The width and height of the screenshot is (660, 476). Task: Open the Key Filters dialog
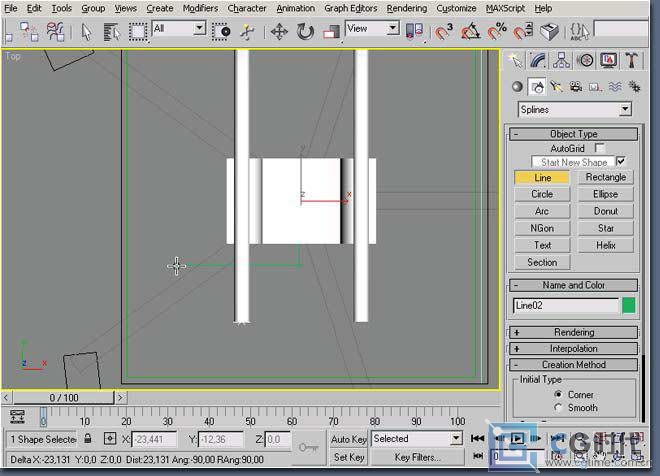(x=418, y=457)
